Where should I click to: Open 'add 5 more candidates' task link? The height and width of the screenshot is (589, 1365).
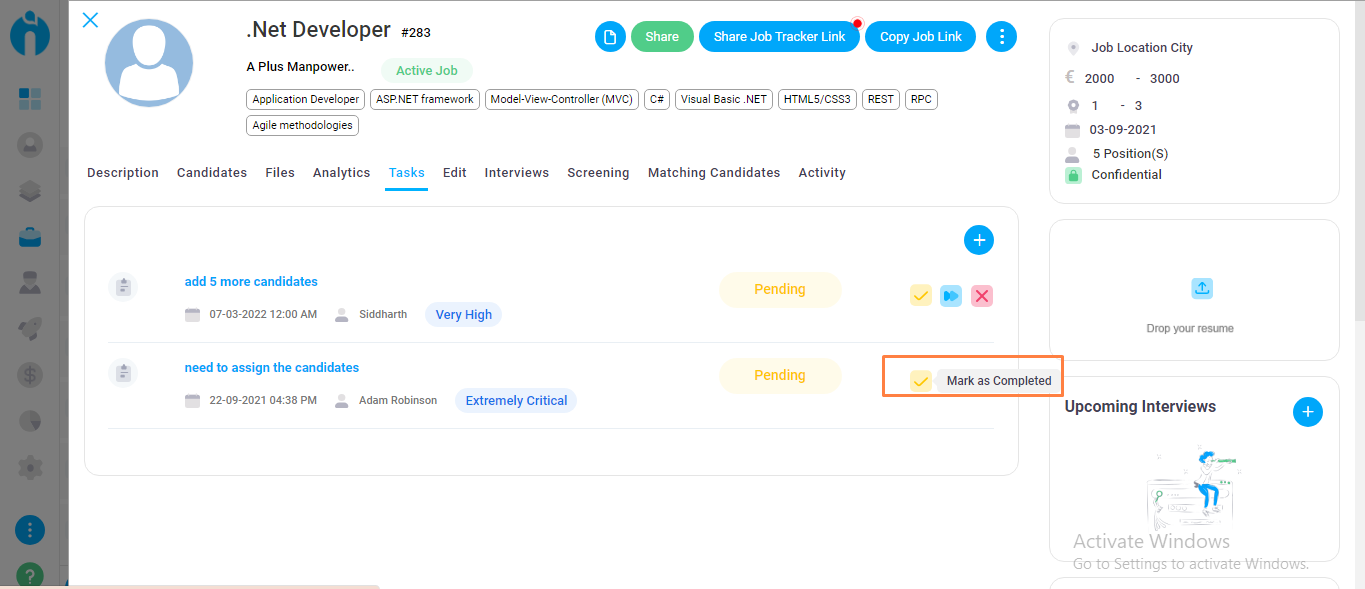point(251,282)
